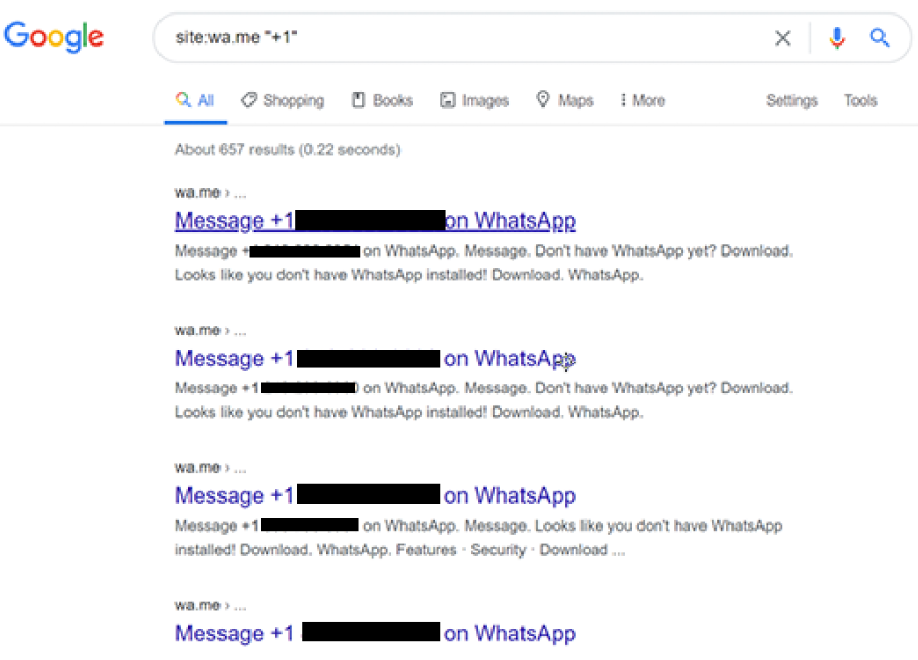Submit search with magnifying glass icon

click(879, 38)
